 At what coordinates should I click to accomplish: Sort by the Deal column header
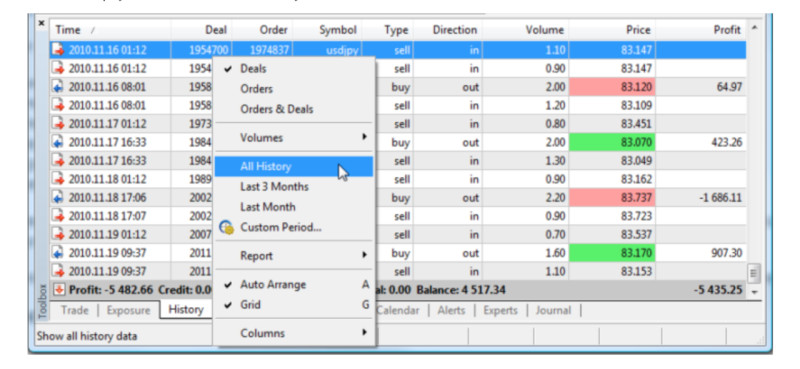coord(202,30)
